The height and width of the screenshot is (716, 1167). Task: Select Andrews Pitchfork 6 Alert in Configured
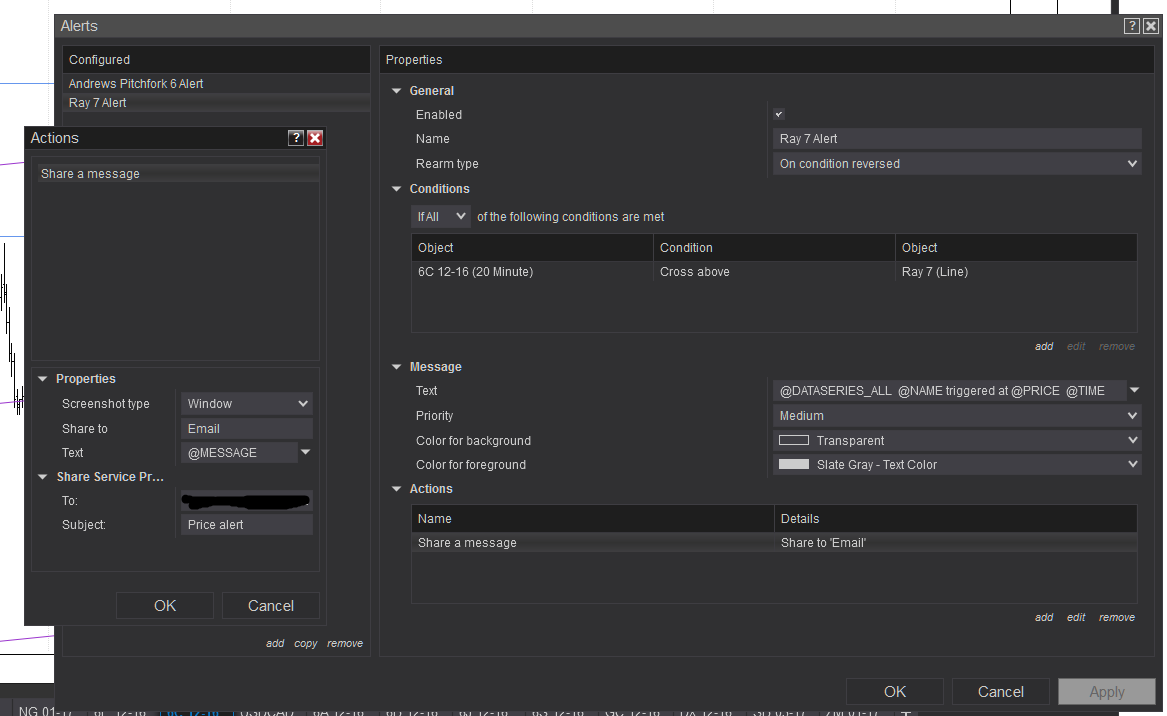click(x=216, y=83)
